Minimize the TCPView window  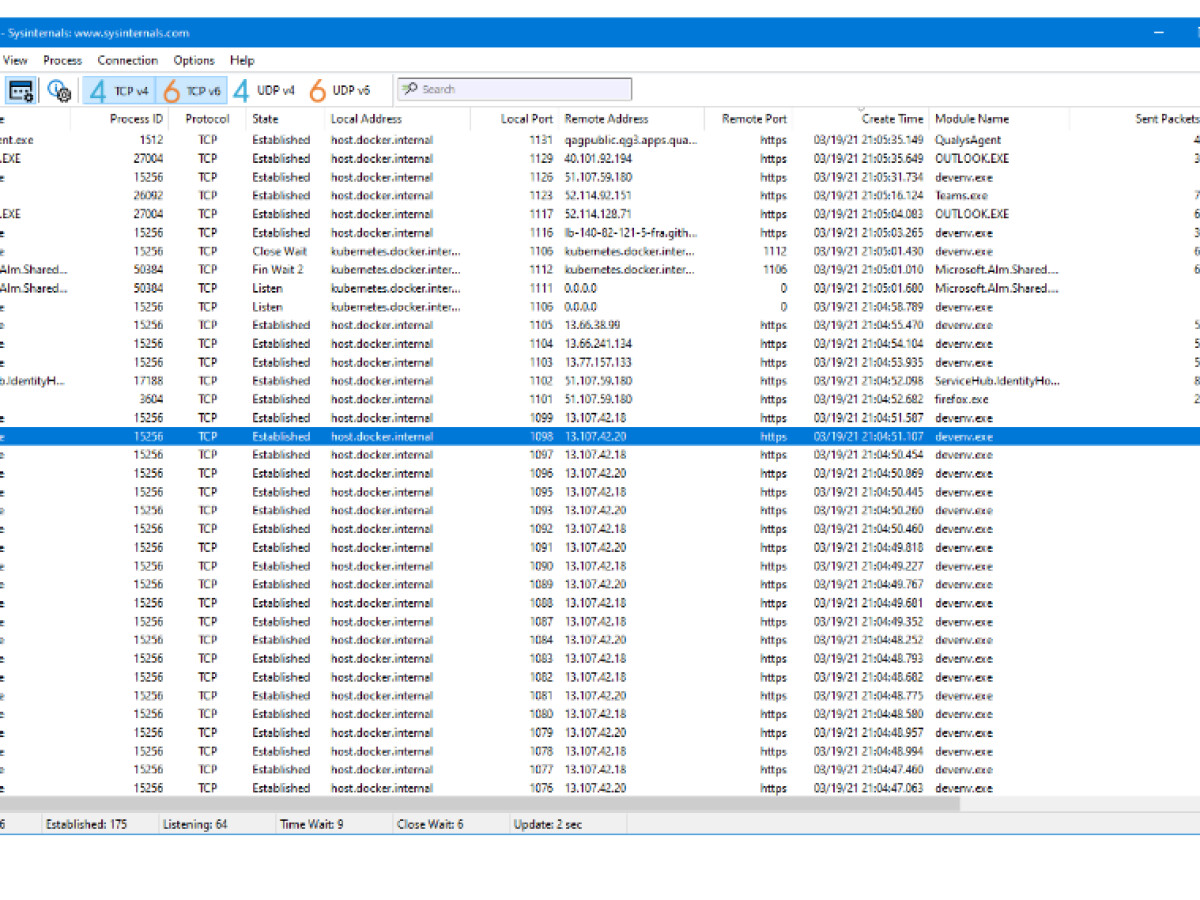pos(1160,32)
